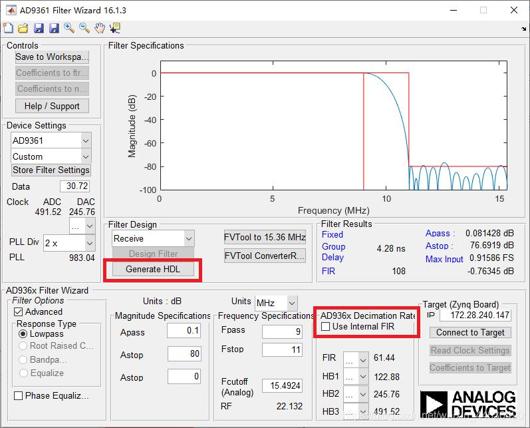Click the toolbar undock arrow icon
Image resolution: width=530 pixels, height=428 pixels.
pyautogui.click(x=524, y=29)
